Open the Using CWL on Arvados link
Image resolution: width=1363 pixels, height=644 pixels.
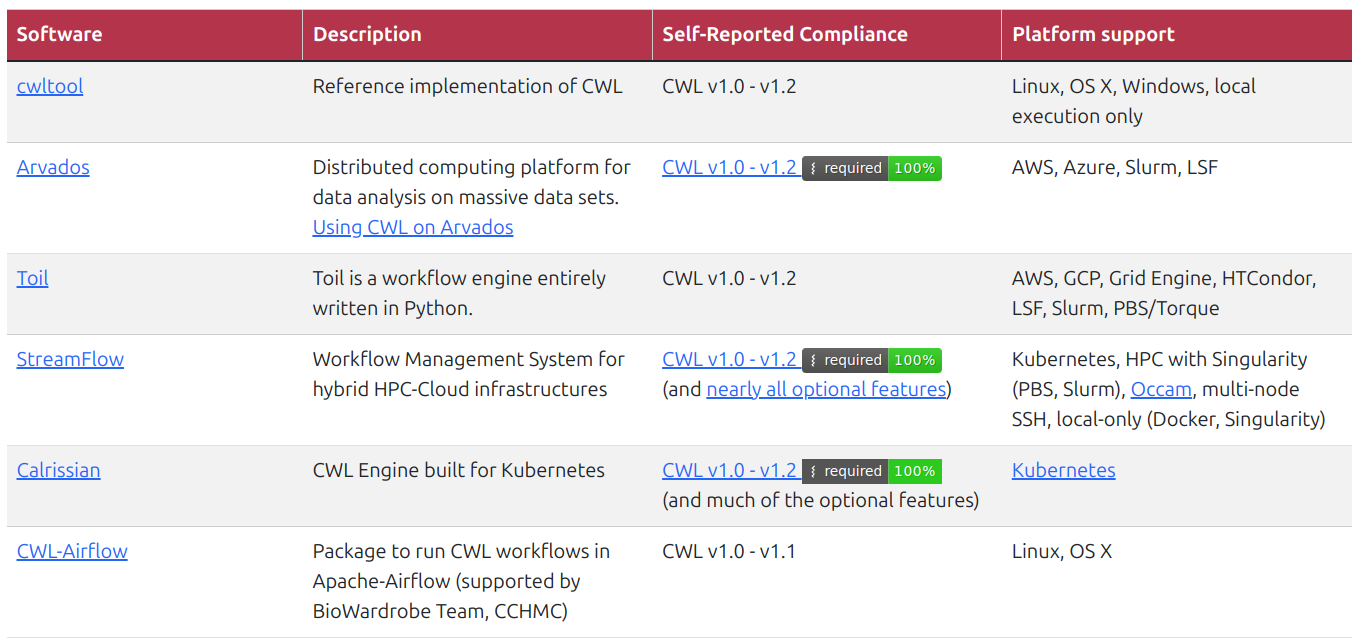413,227
